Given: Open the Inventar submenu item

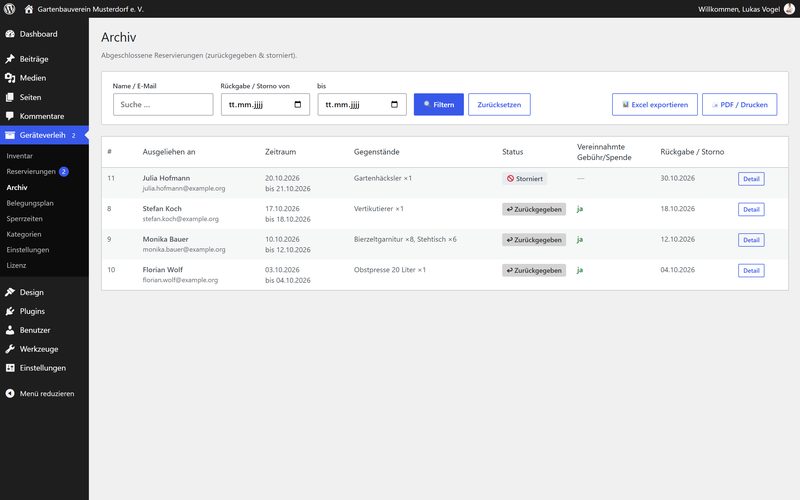Looking at the screenshot, I should [x=19, y=156].
